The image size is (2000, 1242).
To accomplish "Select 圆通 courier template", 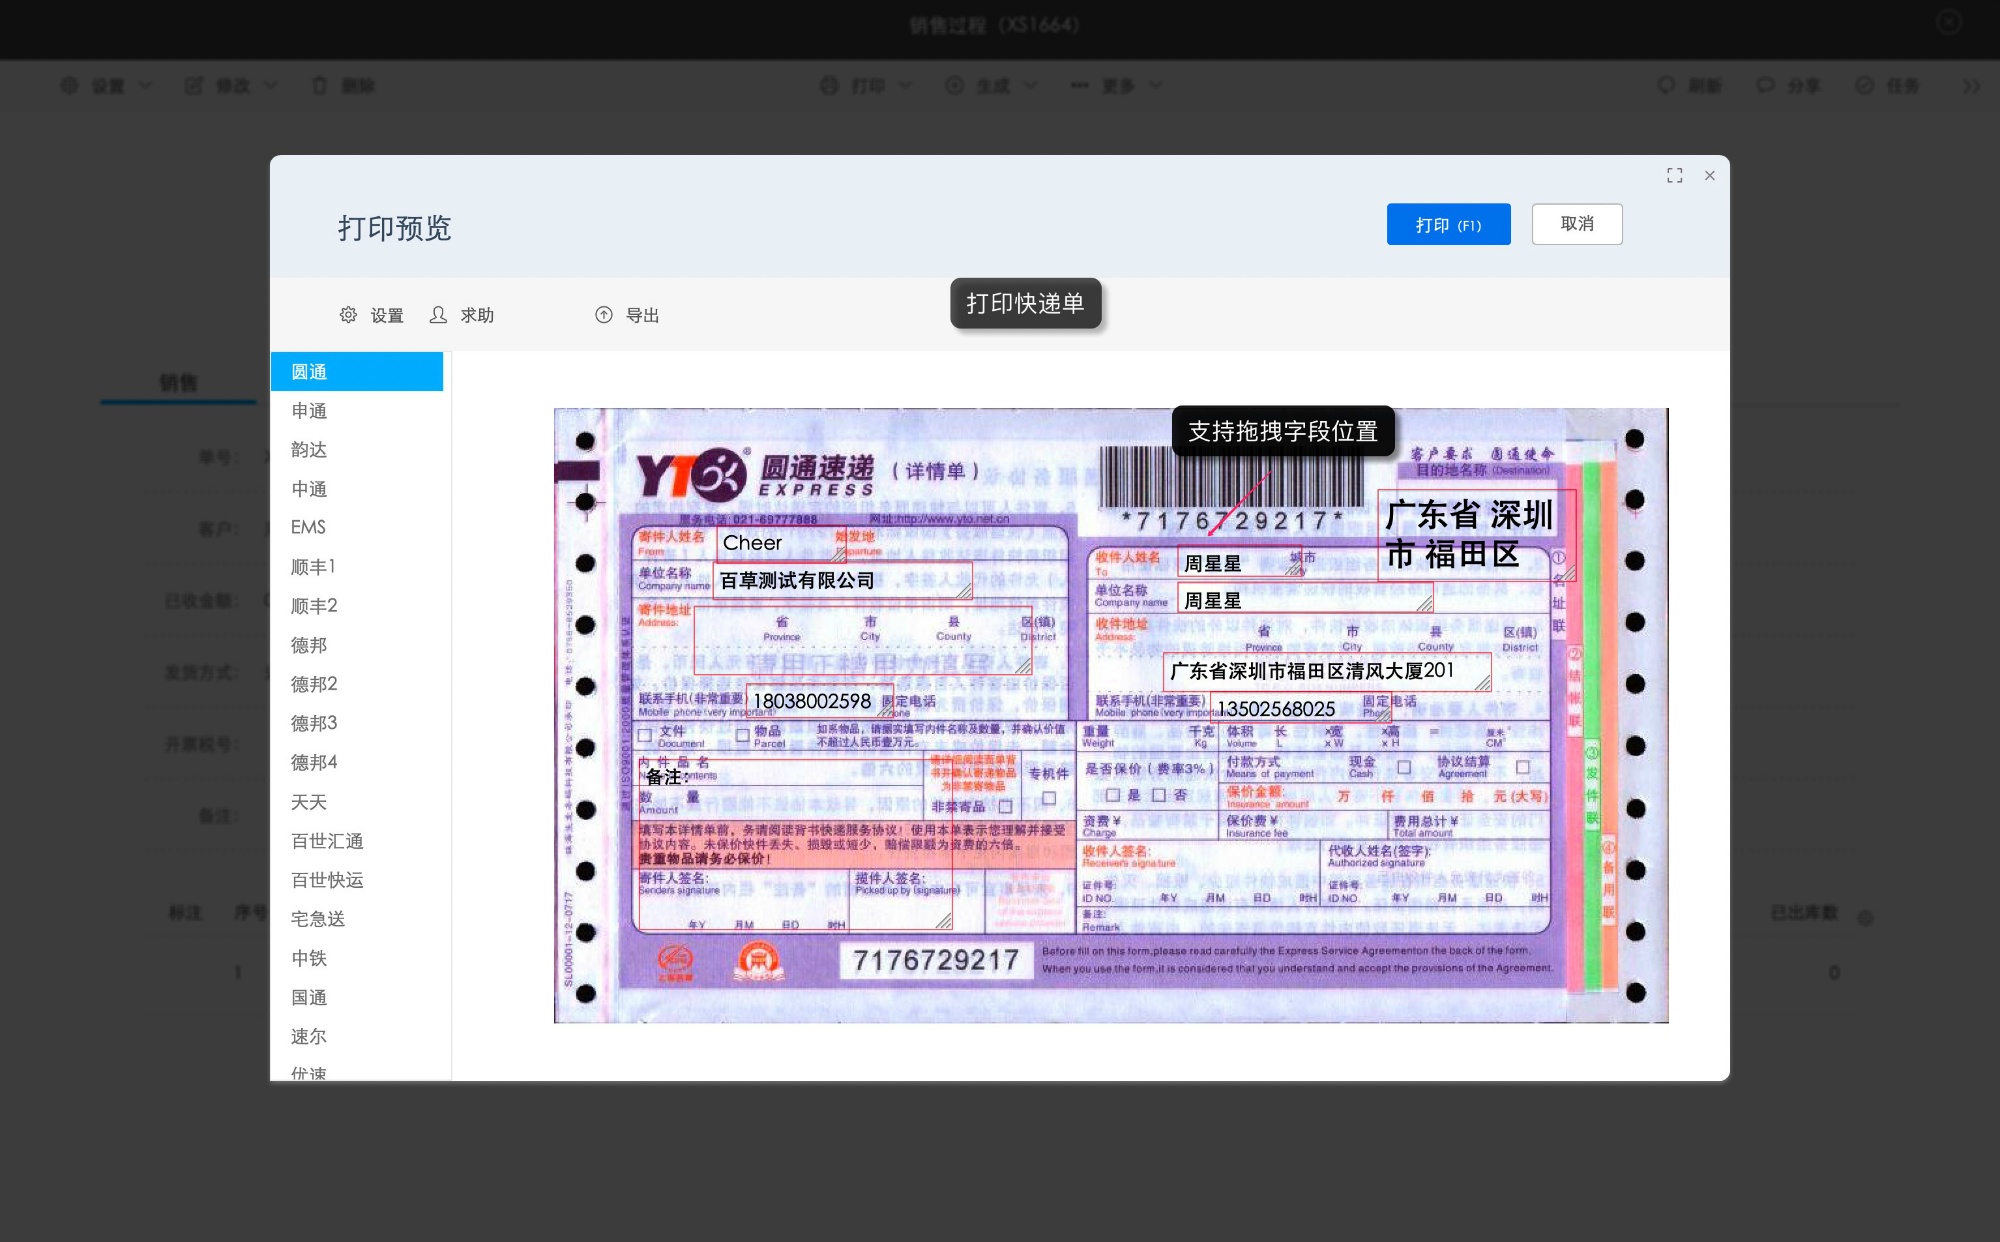I will [357, 372].
